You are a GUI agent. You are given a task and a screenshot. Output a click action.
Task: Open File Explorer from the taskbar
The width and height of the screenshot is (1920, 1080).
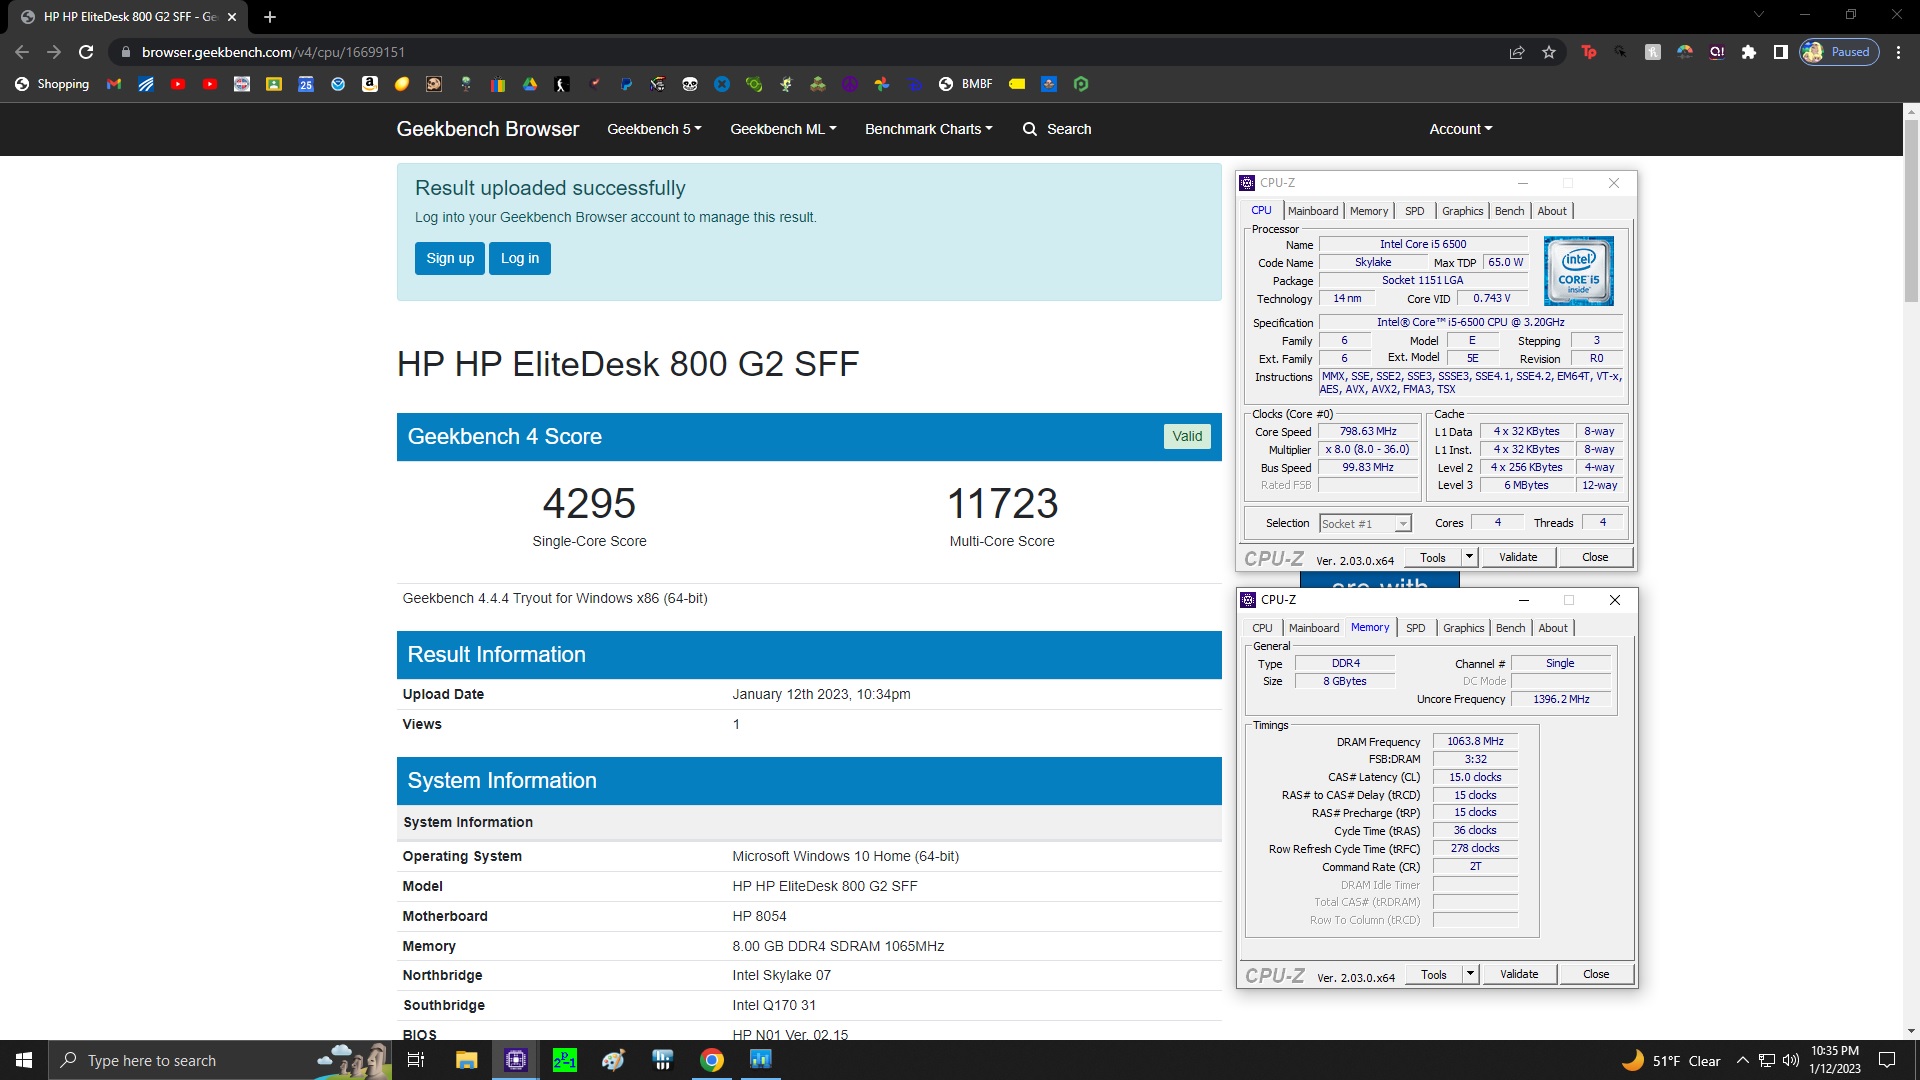coord(466,1060)
